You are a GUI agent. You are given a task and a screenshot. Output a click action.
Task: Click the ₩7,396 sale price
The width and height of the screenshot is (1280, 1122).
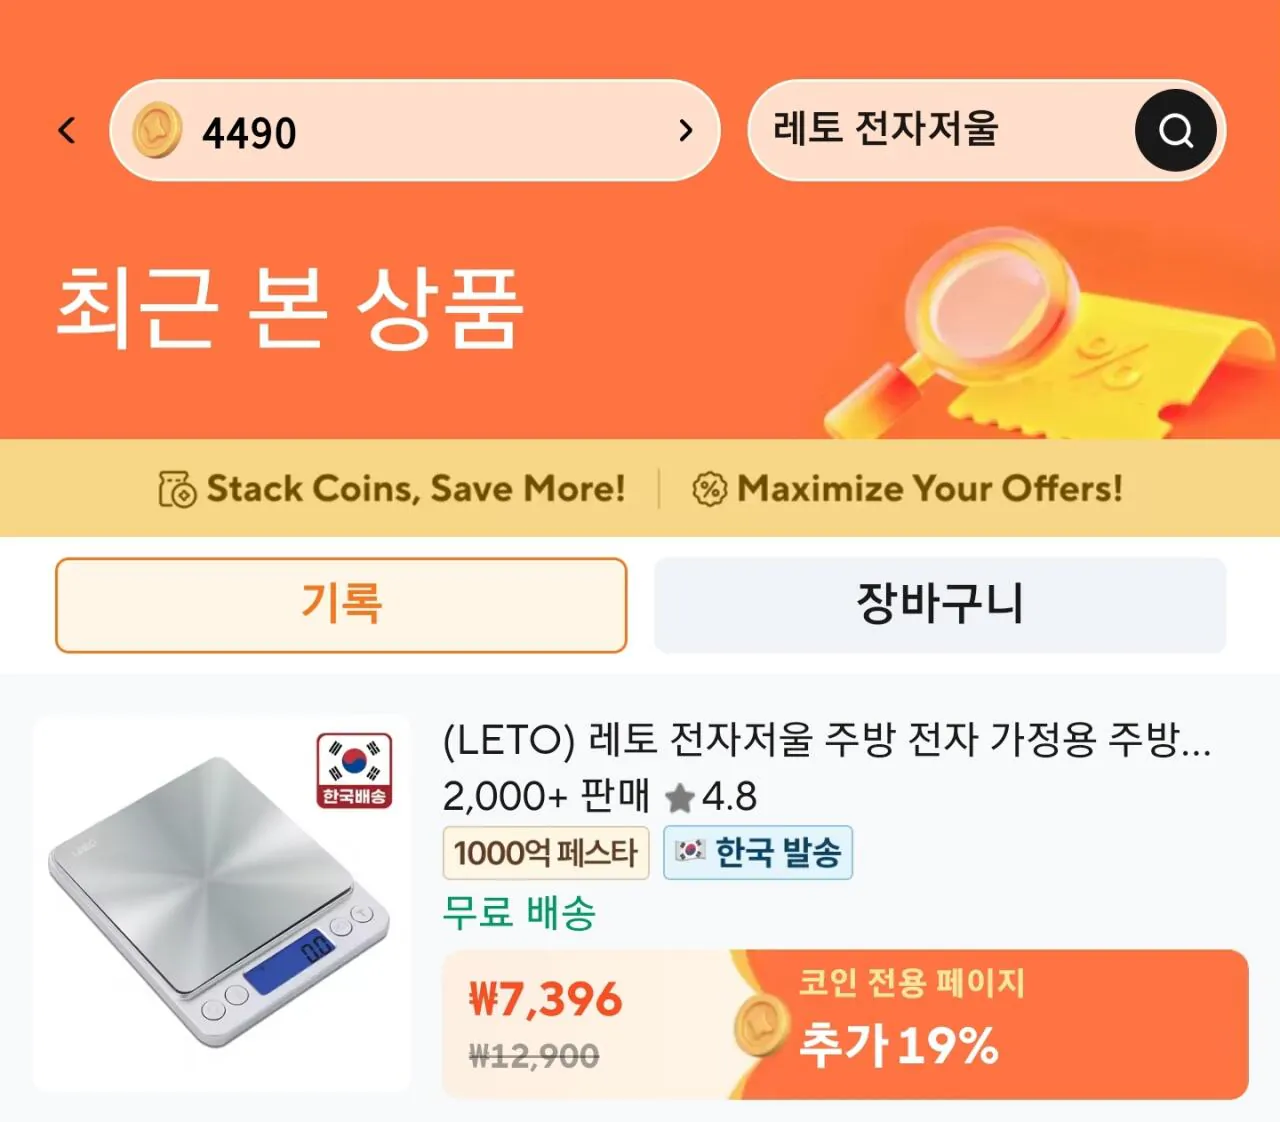pyautogui.click(x=546, y=999)
